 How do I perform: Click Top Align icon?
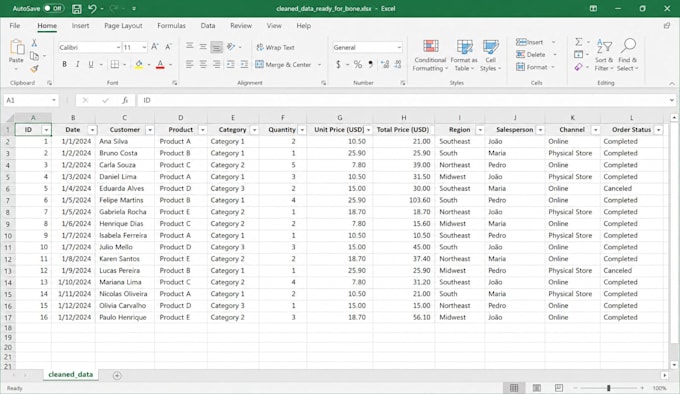point(190,46)
